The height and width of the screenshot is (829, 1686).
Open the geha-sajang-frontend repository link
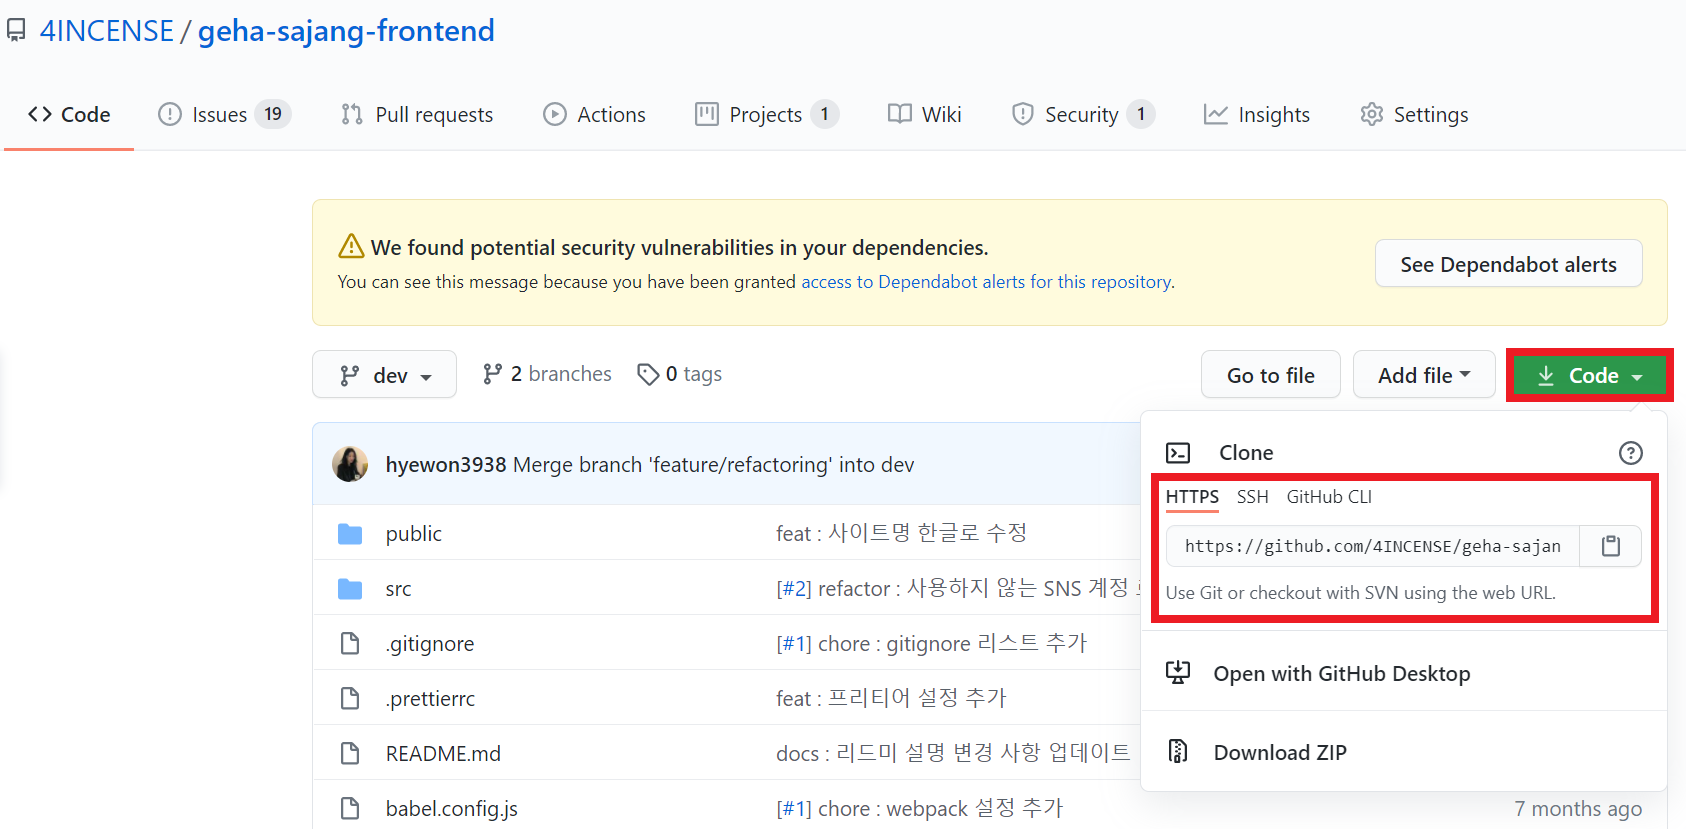coord(346,31)
